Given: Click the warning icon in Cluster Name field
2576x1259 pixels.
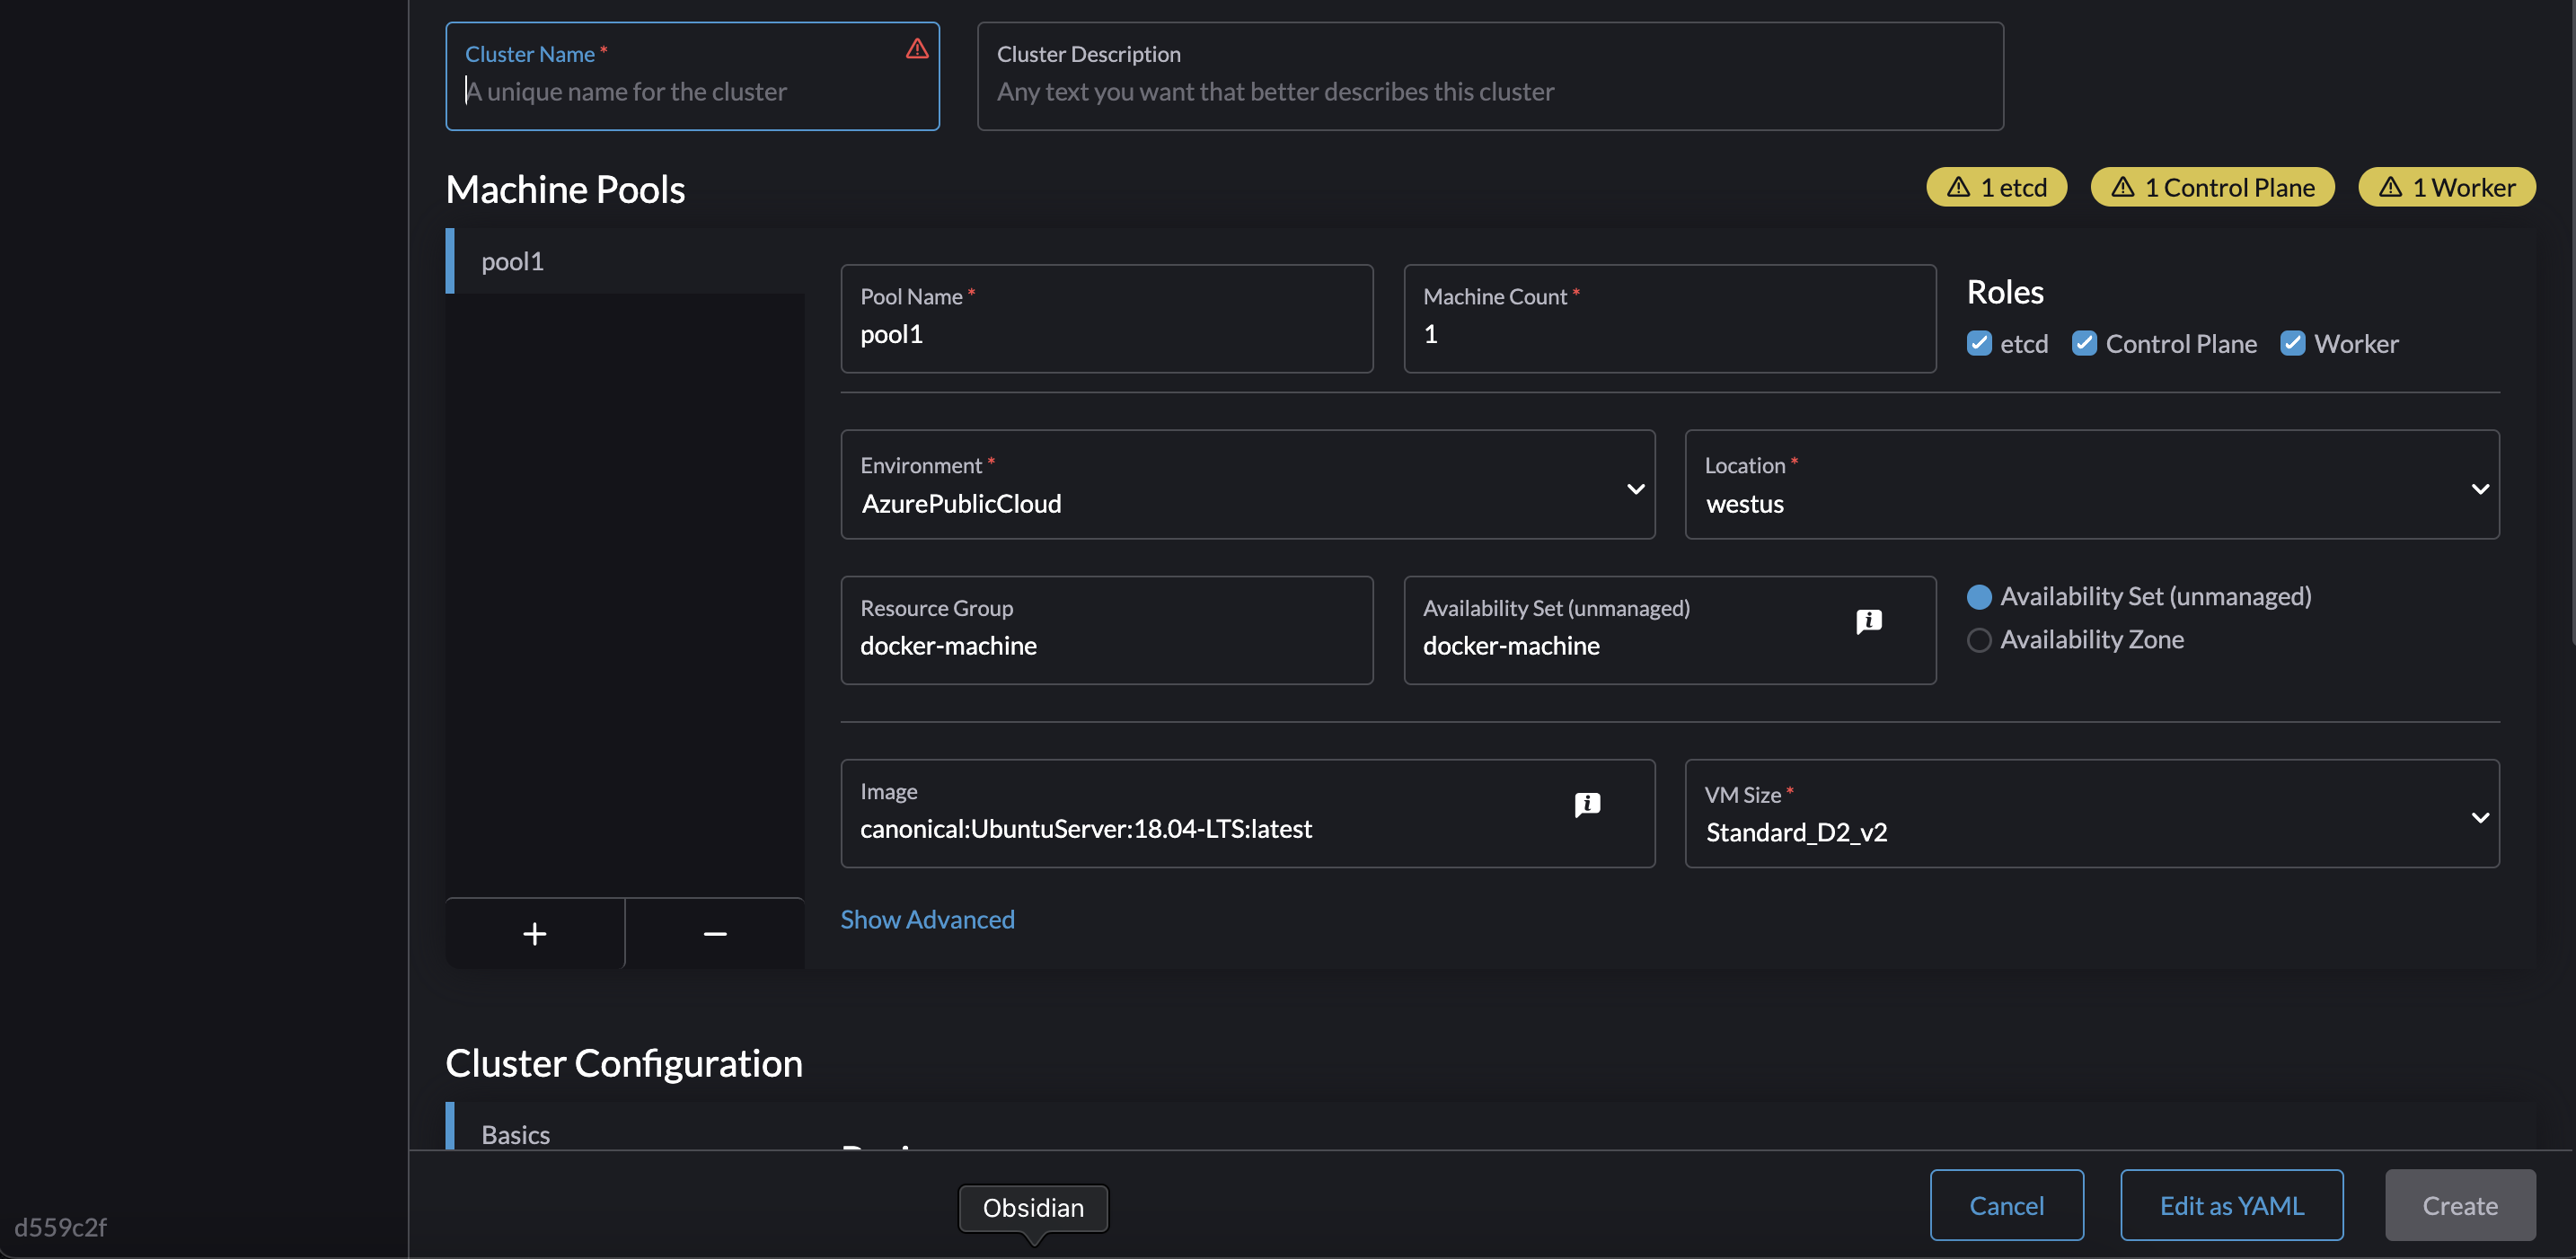Looking at the screenshot, I should 917,48.
